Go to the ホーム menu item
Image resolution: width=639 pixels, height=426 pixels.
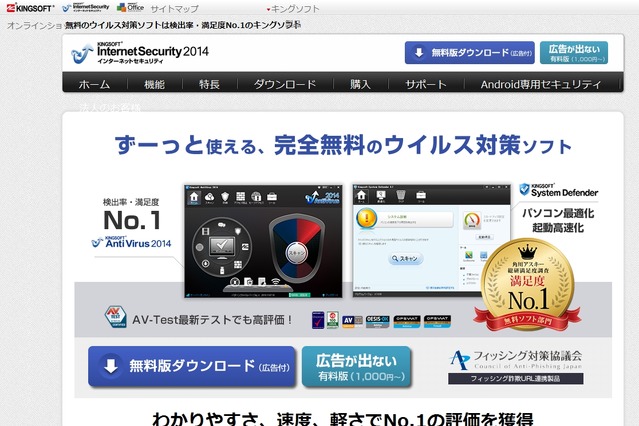click(x=94, y=84)
